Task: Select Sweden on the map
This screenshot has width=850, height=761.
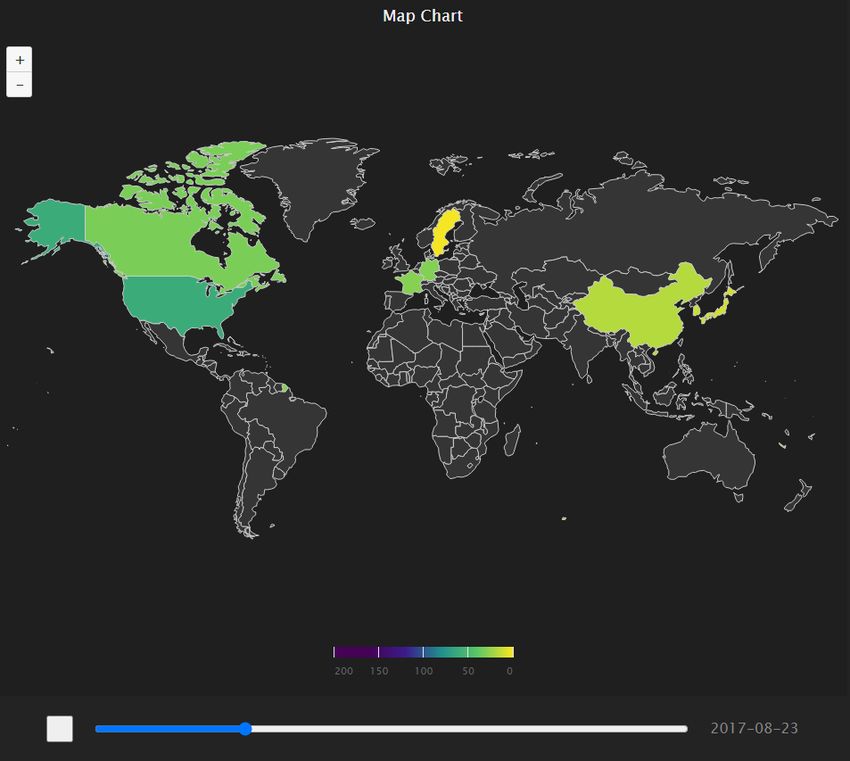Action: [446, 233]
